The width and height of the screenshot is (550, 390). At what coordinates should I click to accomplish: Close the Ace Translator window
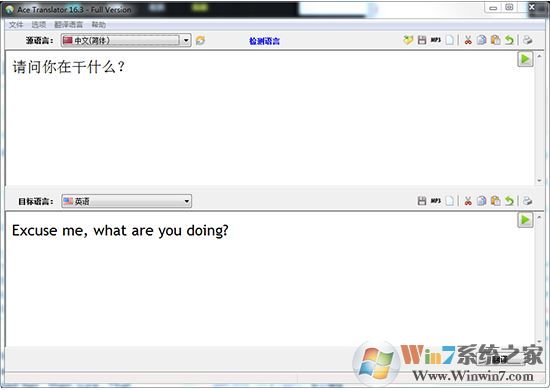(x=532, y=7)
